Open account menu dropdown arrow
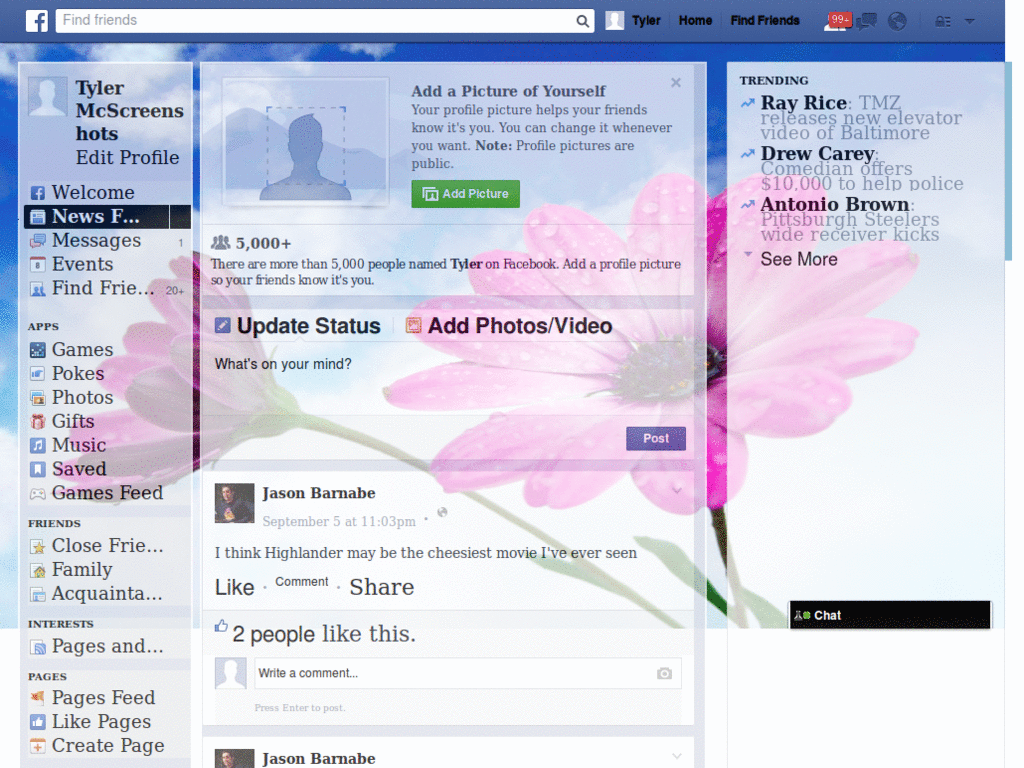This screenshot has height=768, width=1024. (x=970, y=22)
